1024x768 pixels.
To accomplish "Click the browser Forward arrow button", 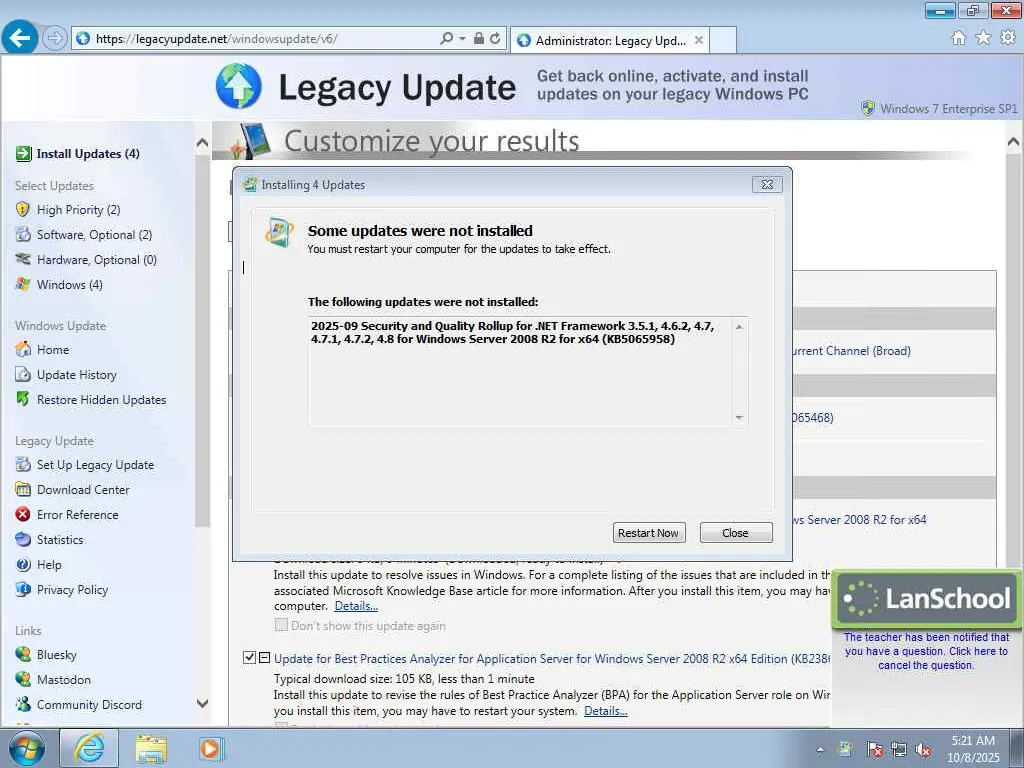I will click(55, 38).
